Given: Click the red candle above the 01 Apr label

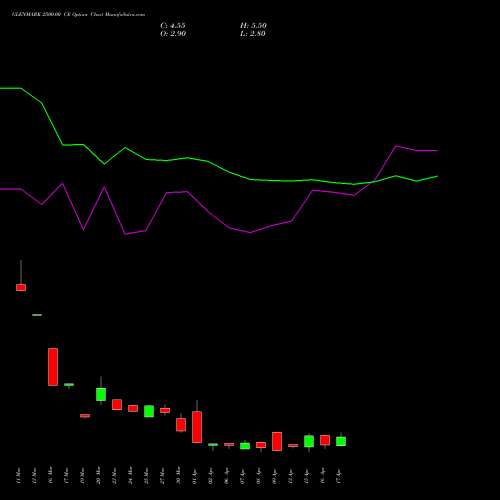Looking at the screenshot, I should pyautogui.click(x=197, y=427).
